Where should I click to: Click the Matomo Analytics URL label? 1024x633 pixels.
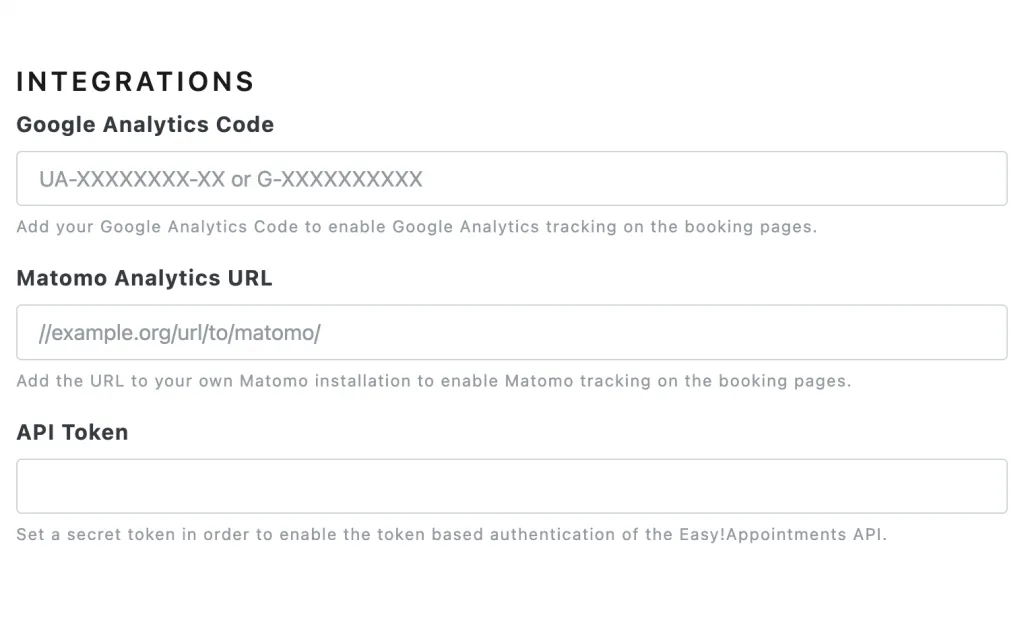point(144,278)
